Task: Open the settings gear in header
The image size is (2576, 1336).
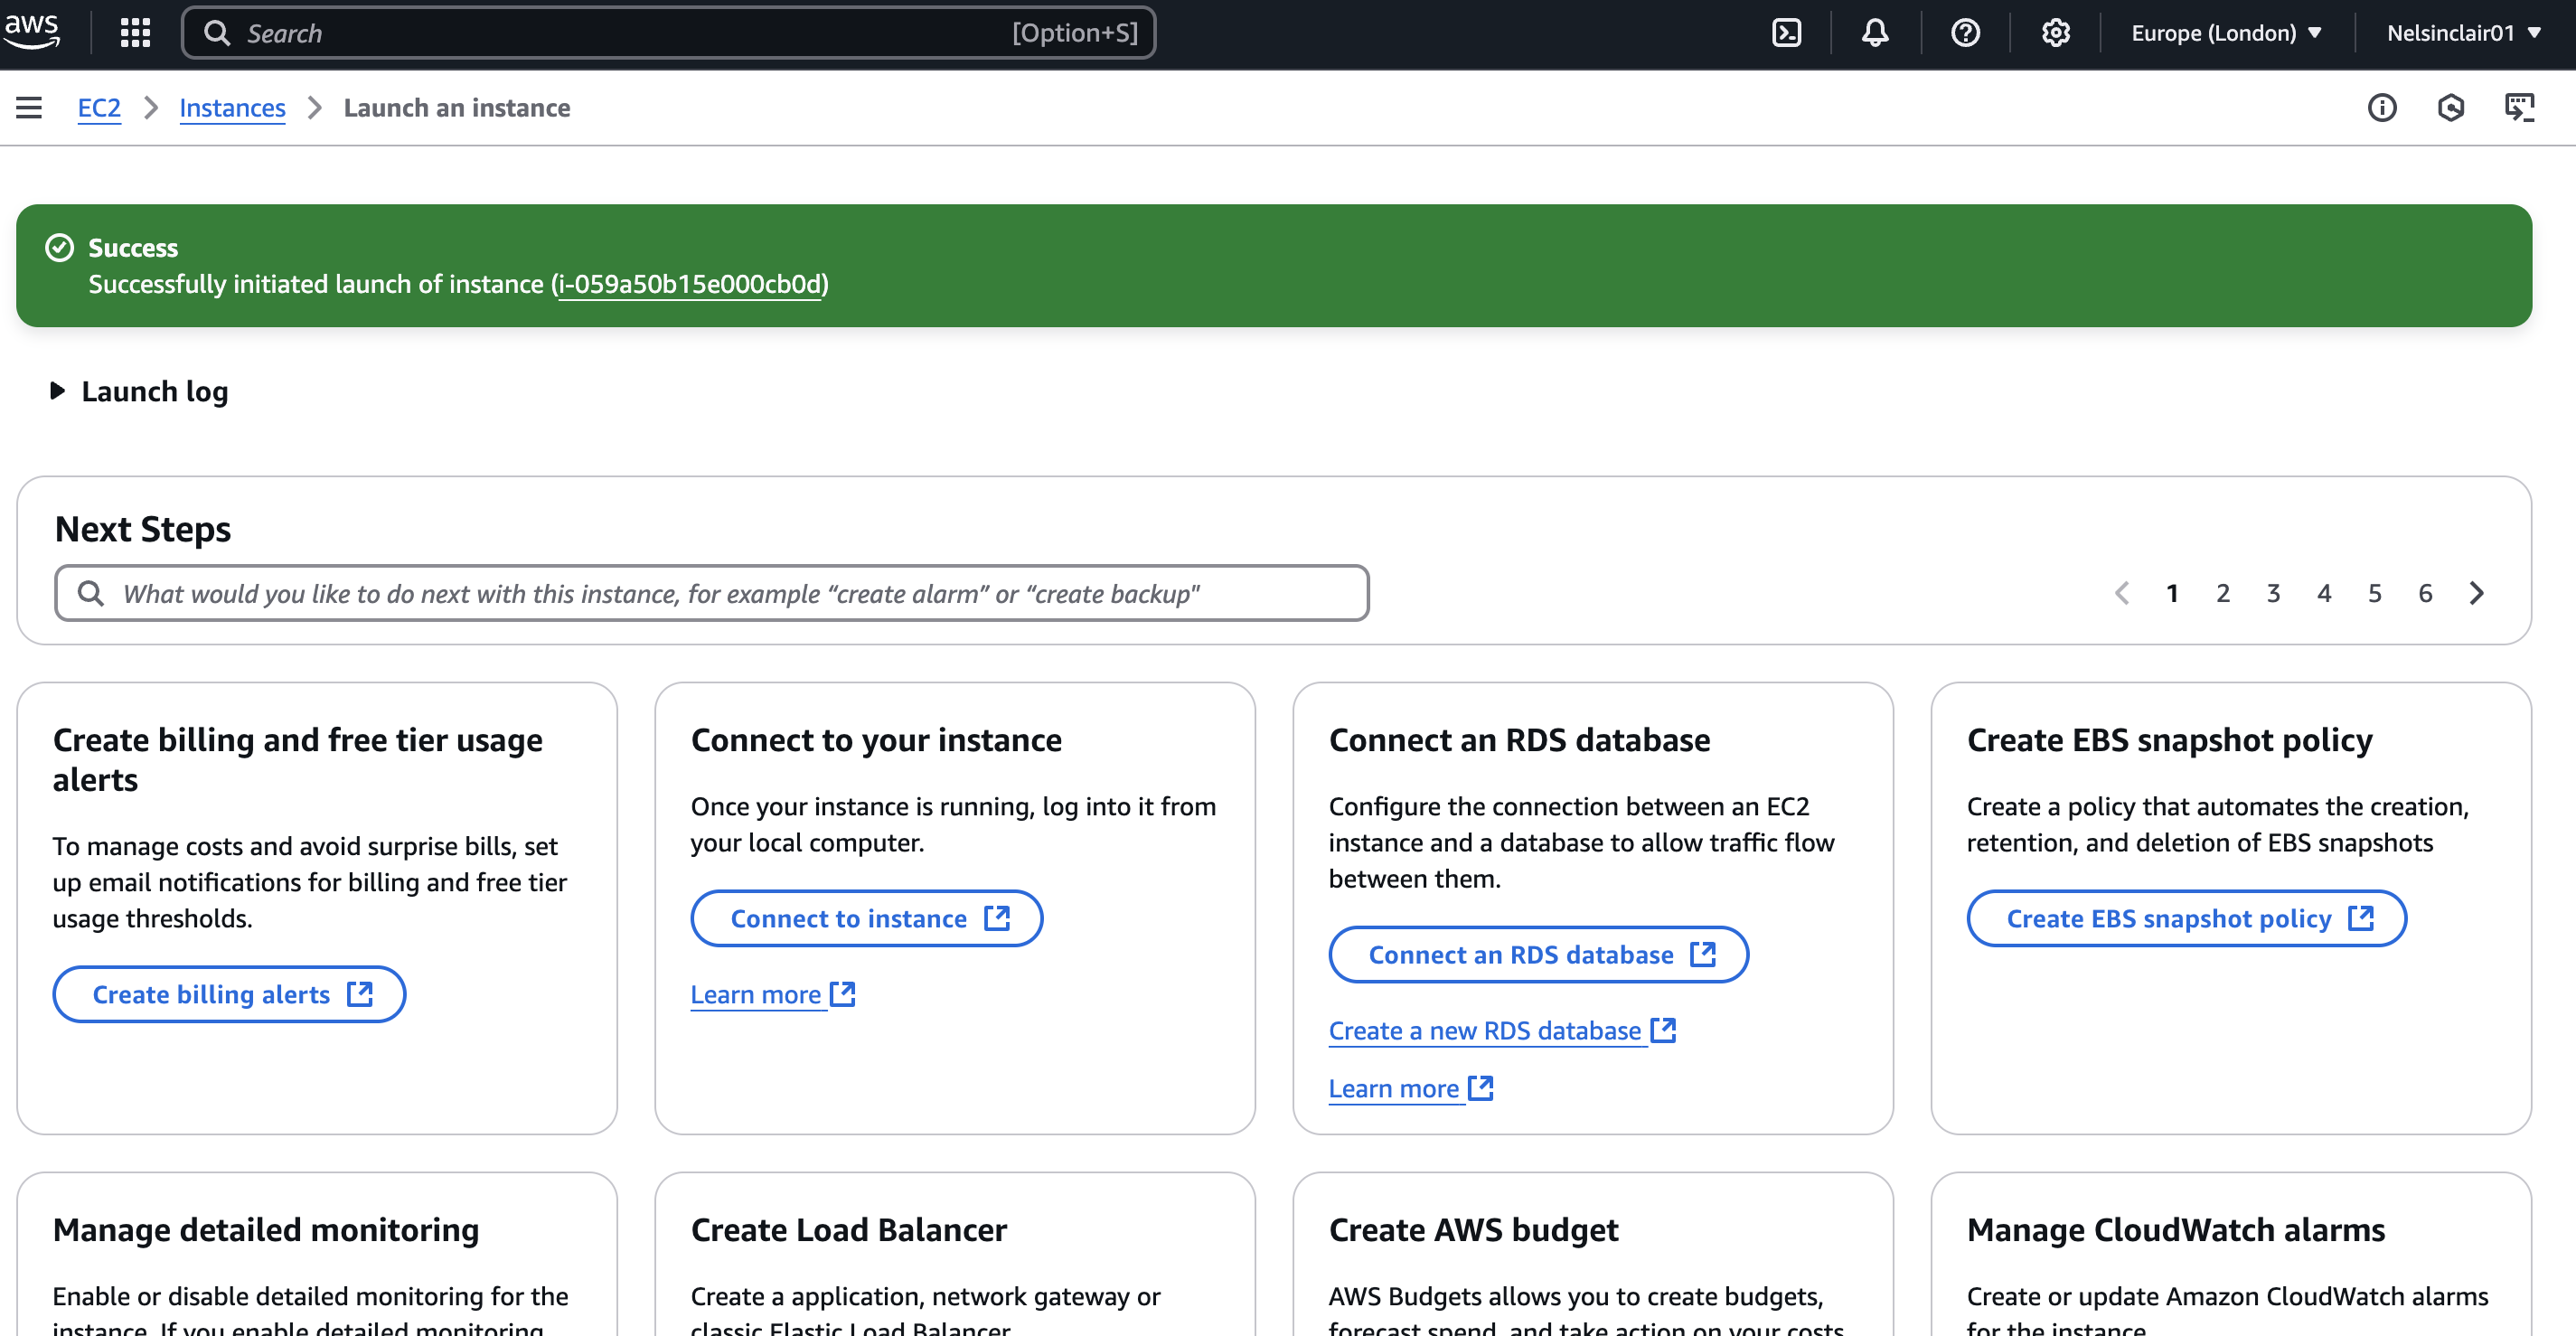Action: tap(2055, 33)
